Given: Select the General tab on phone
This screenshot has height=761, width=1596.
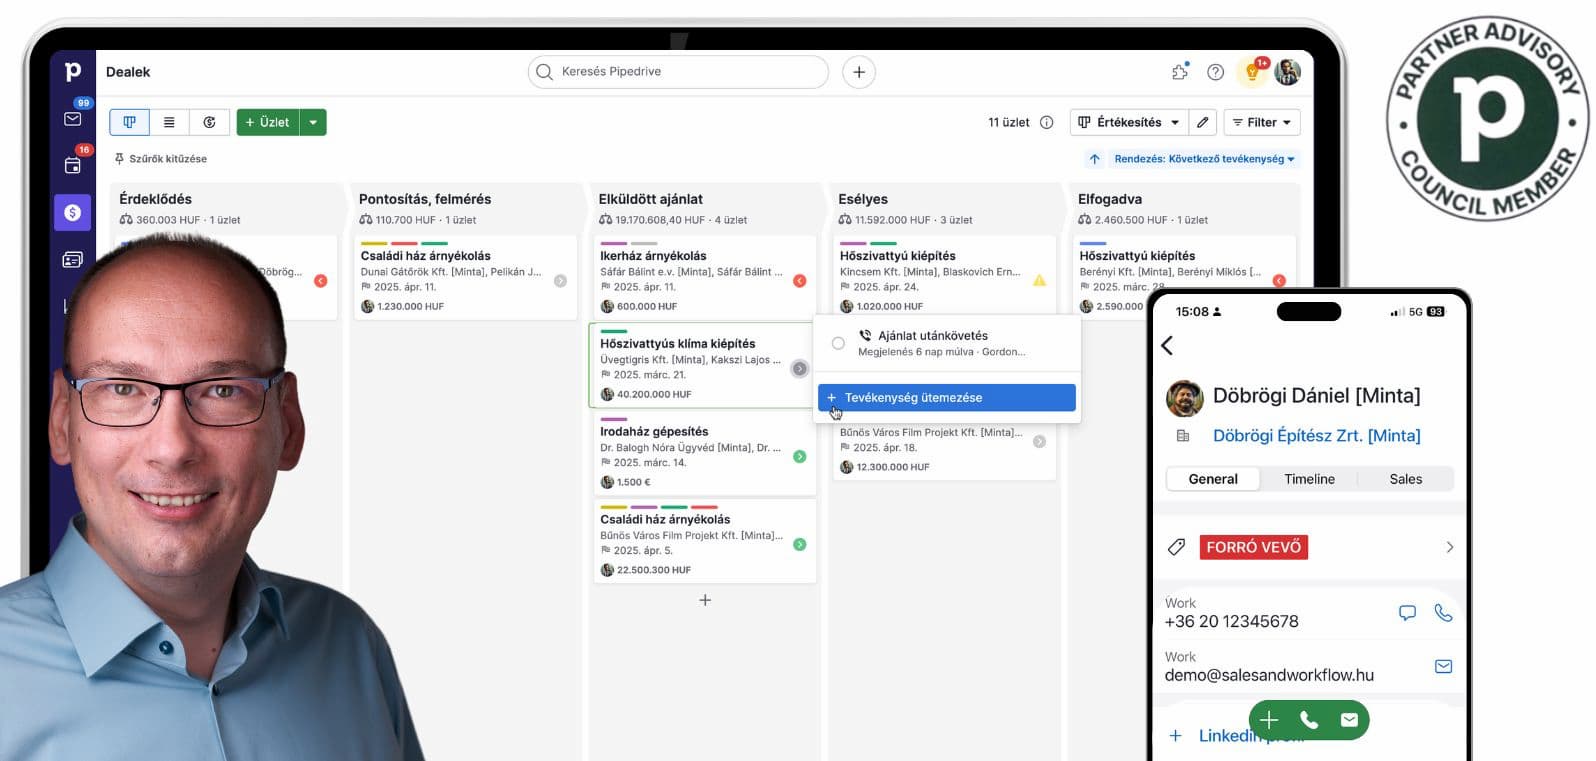Looking at the screenshot, I should click(x=1213, y=479).
